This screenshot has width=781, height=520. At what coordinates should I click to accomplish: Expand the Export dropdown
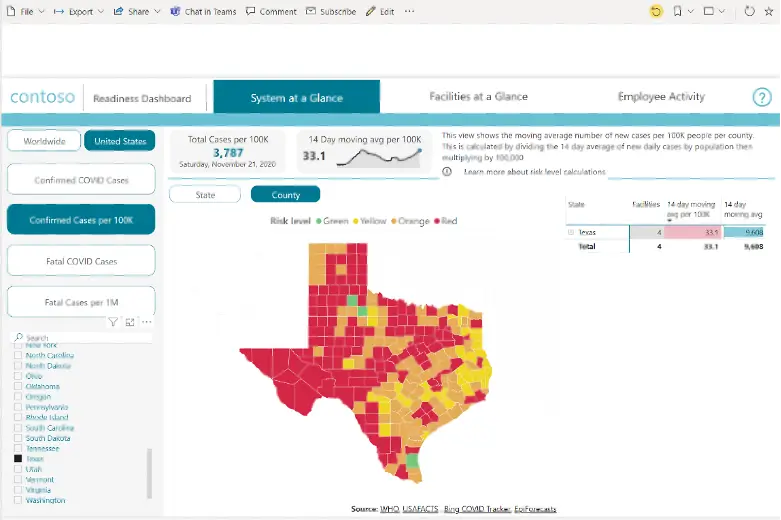(80, 11)
